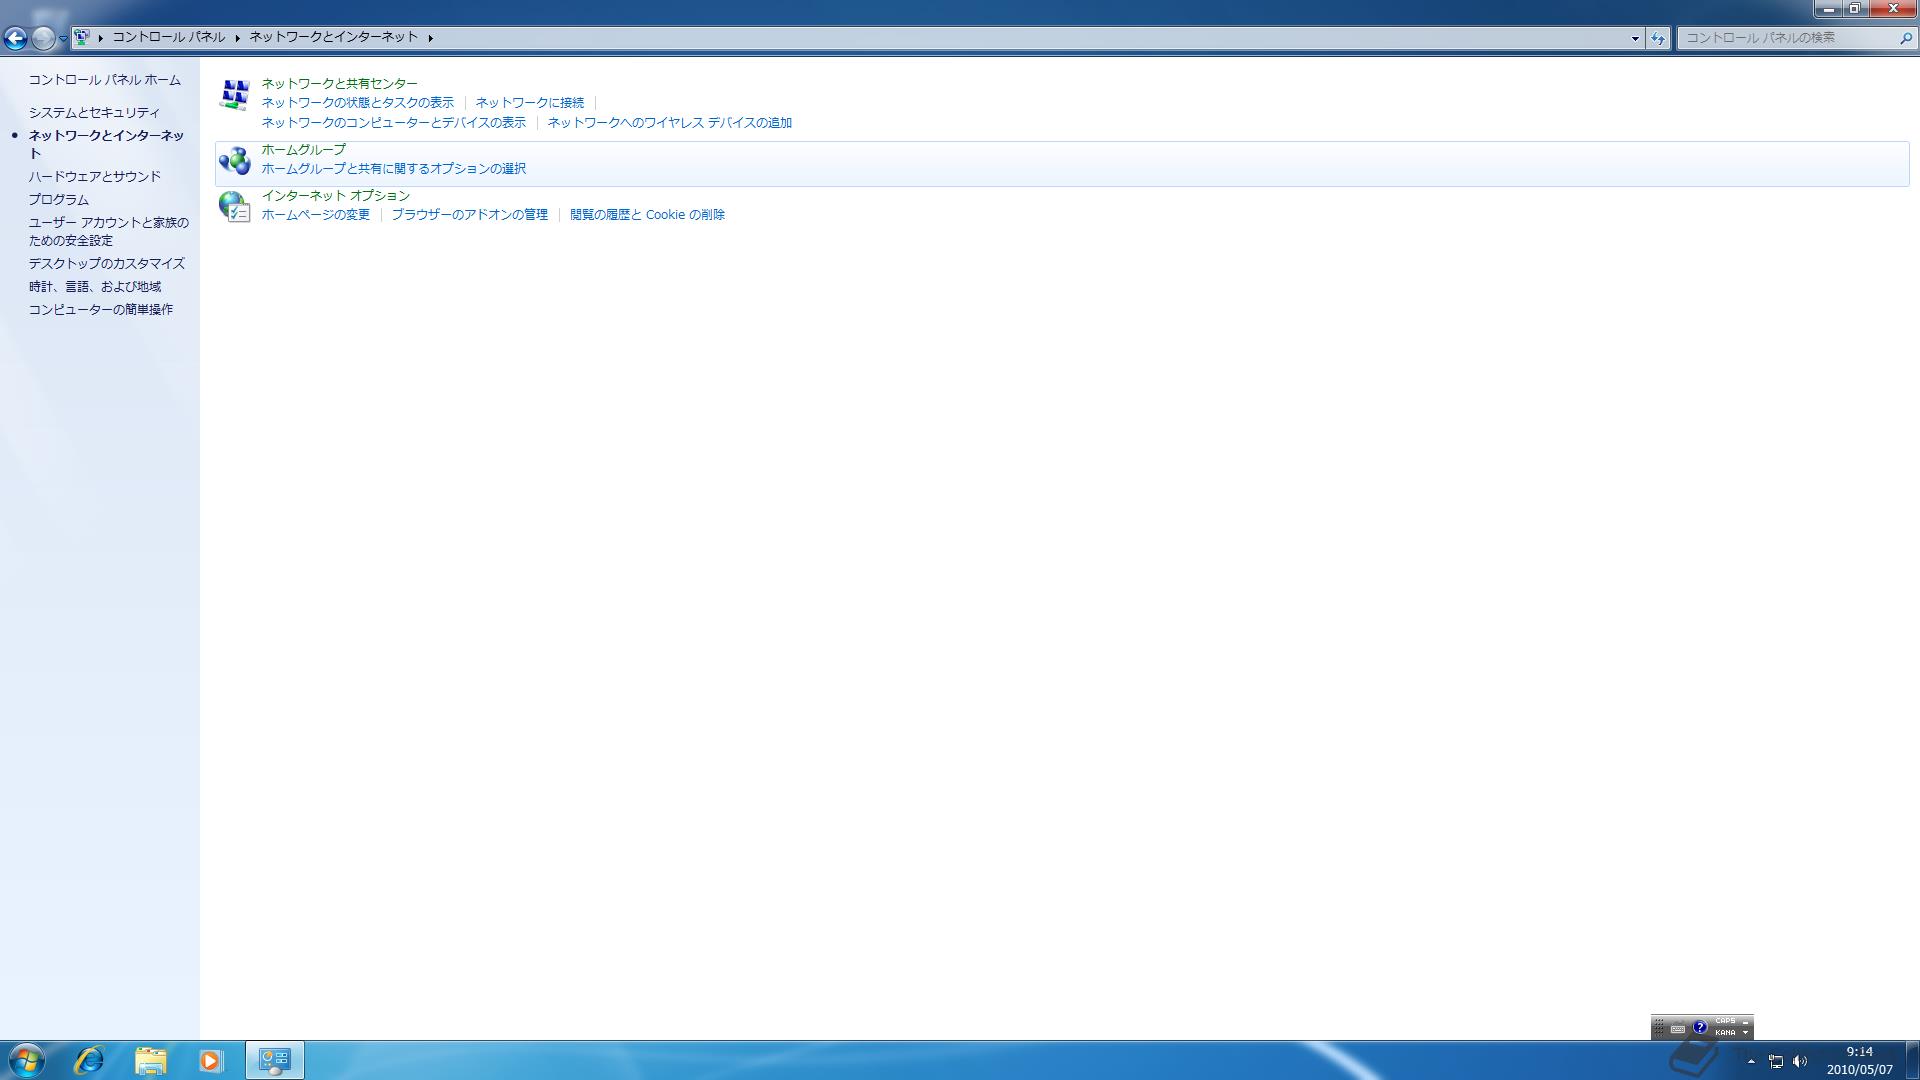Select ネットワークとインターネット in sidebar

pyautogui.click(x=106, y=145)
